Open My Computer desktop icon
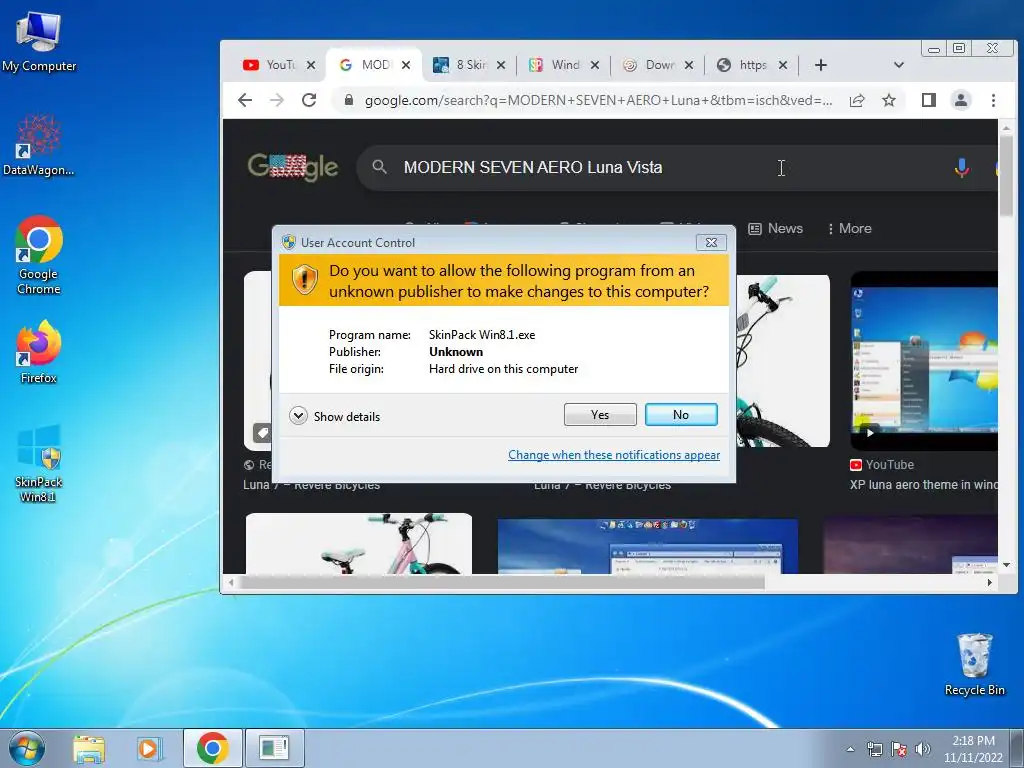This screenshot has width=1024, height=768. click(39, 41)
